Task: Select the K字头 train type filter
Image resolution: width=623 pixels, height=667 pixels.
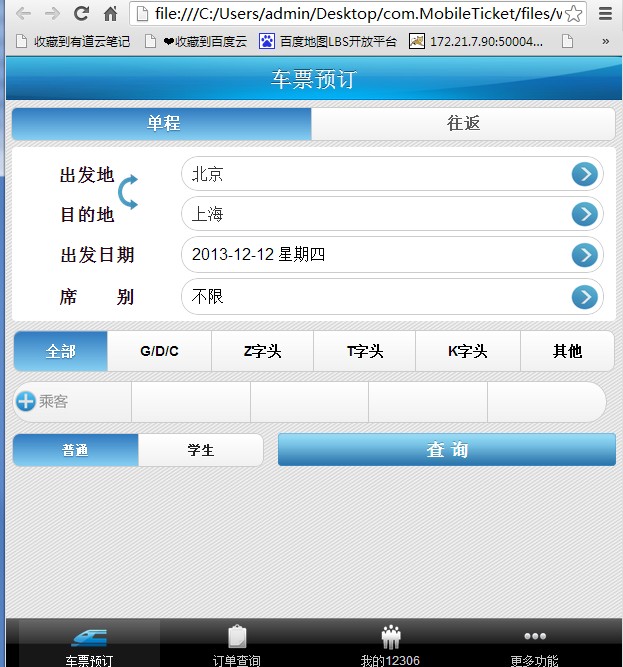Action: click(468, 351)
